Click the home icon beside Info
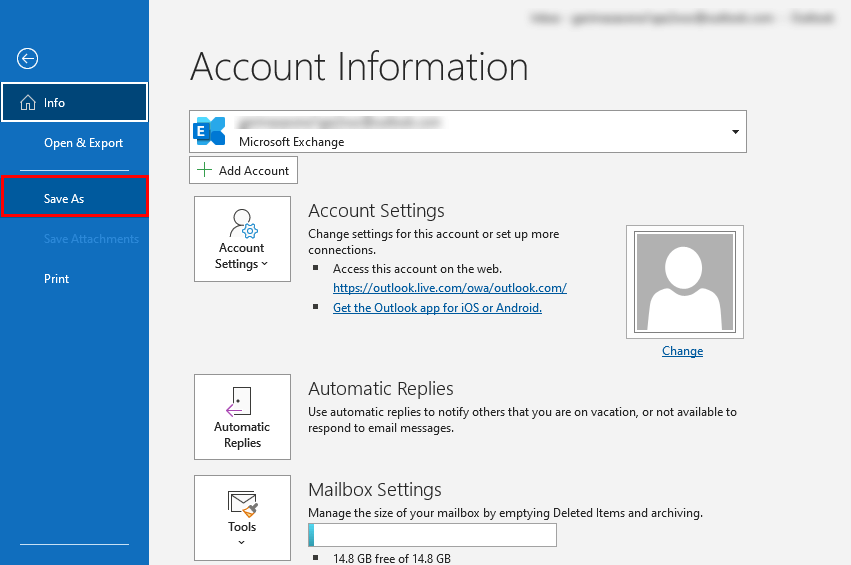The height and width of the screenshot is (565, 851). (28, 102)
